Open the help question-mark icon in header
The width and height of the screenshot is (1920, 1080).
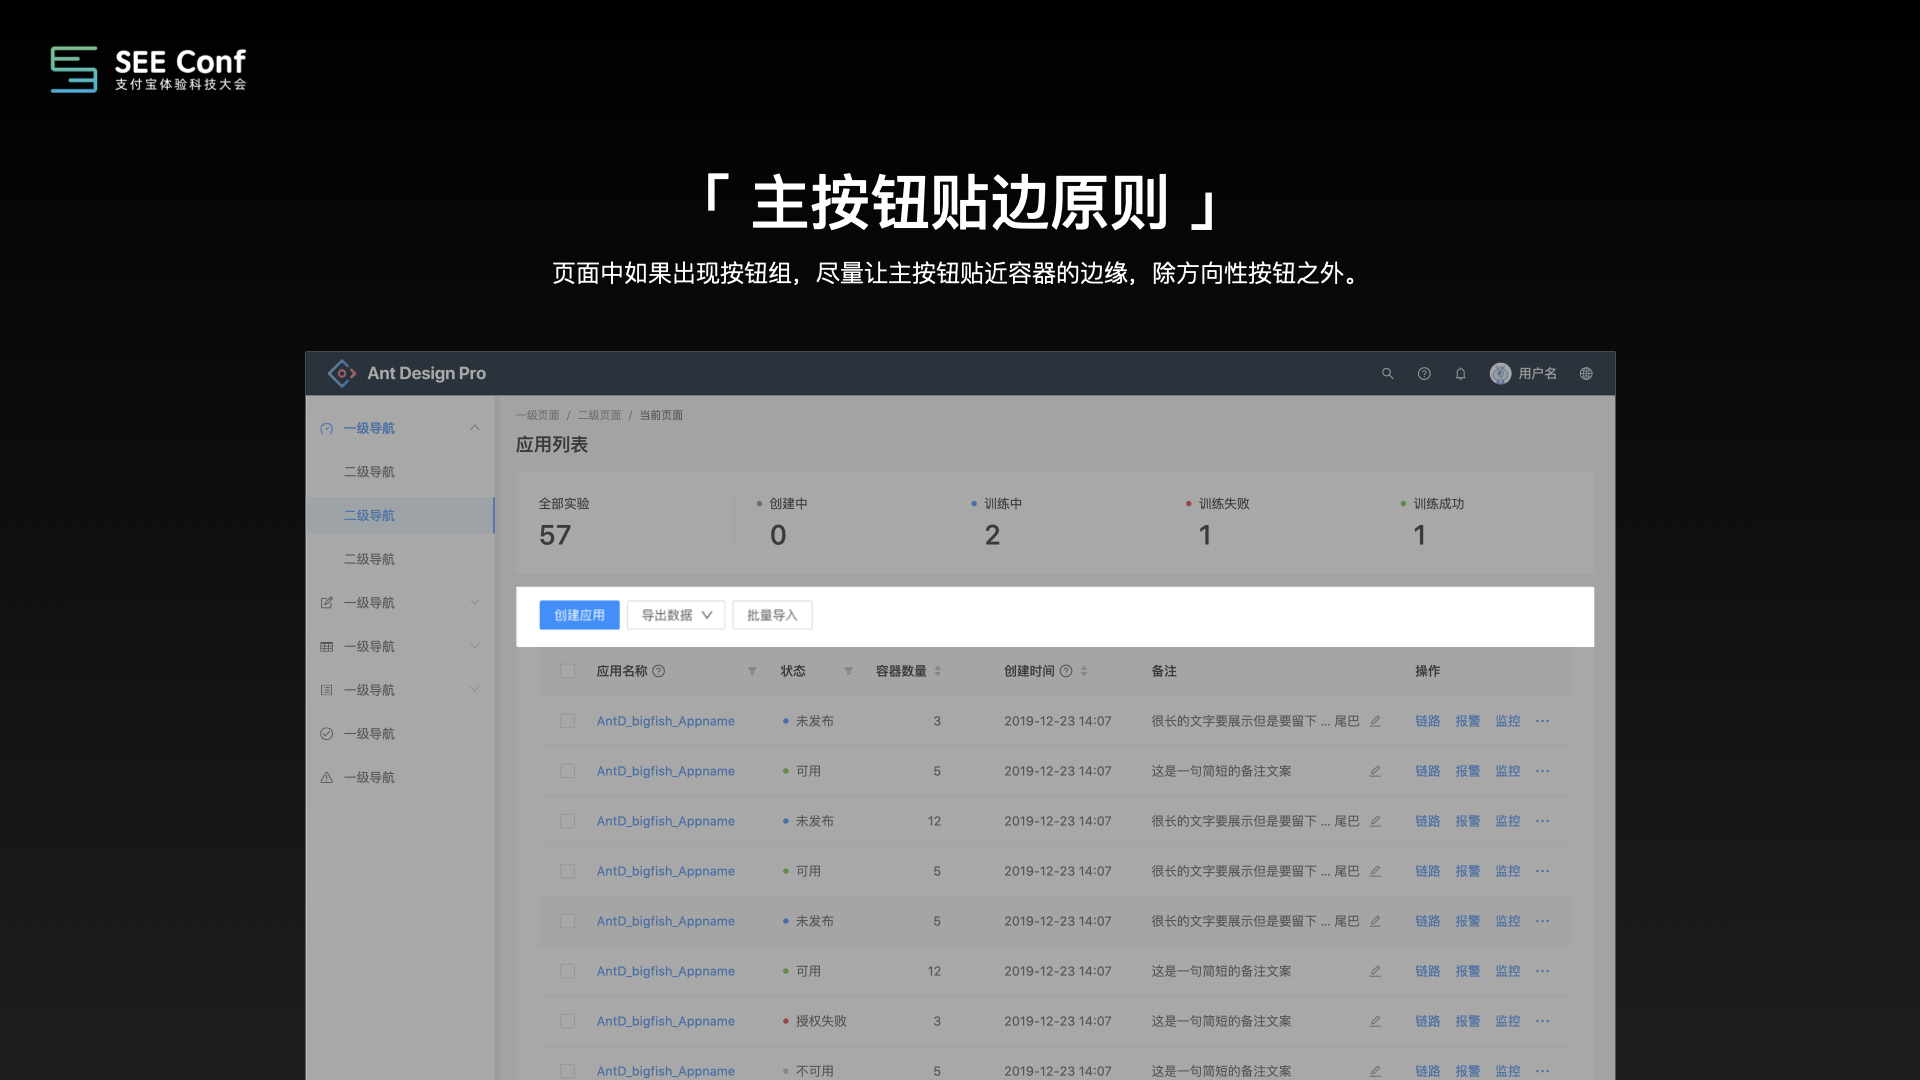pos(1424,374)
